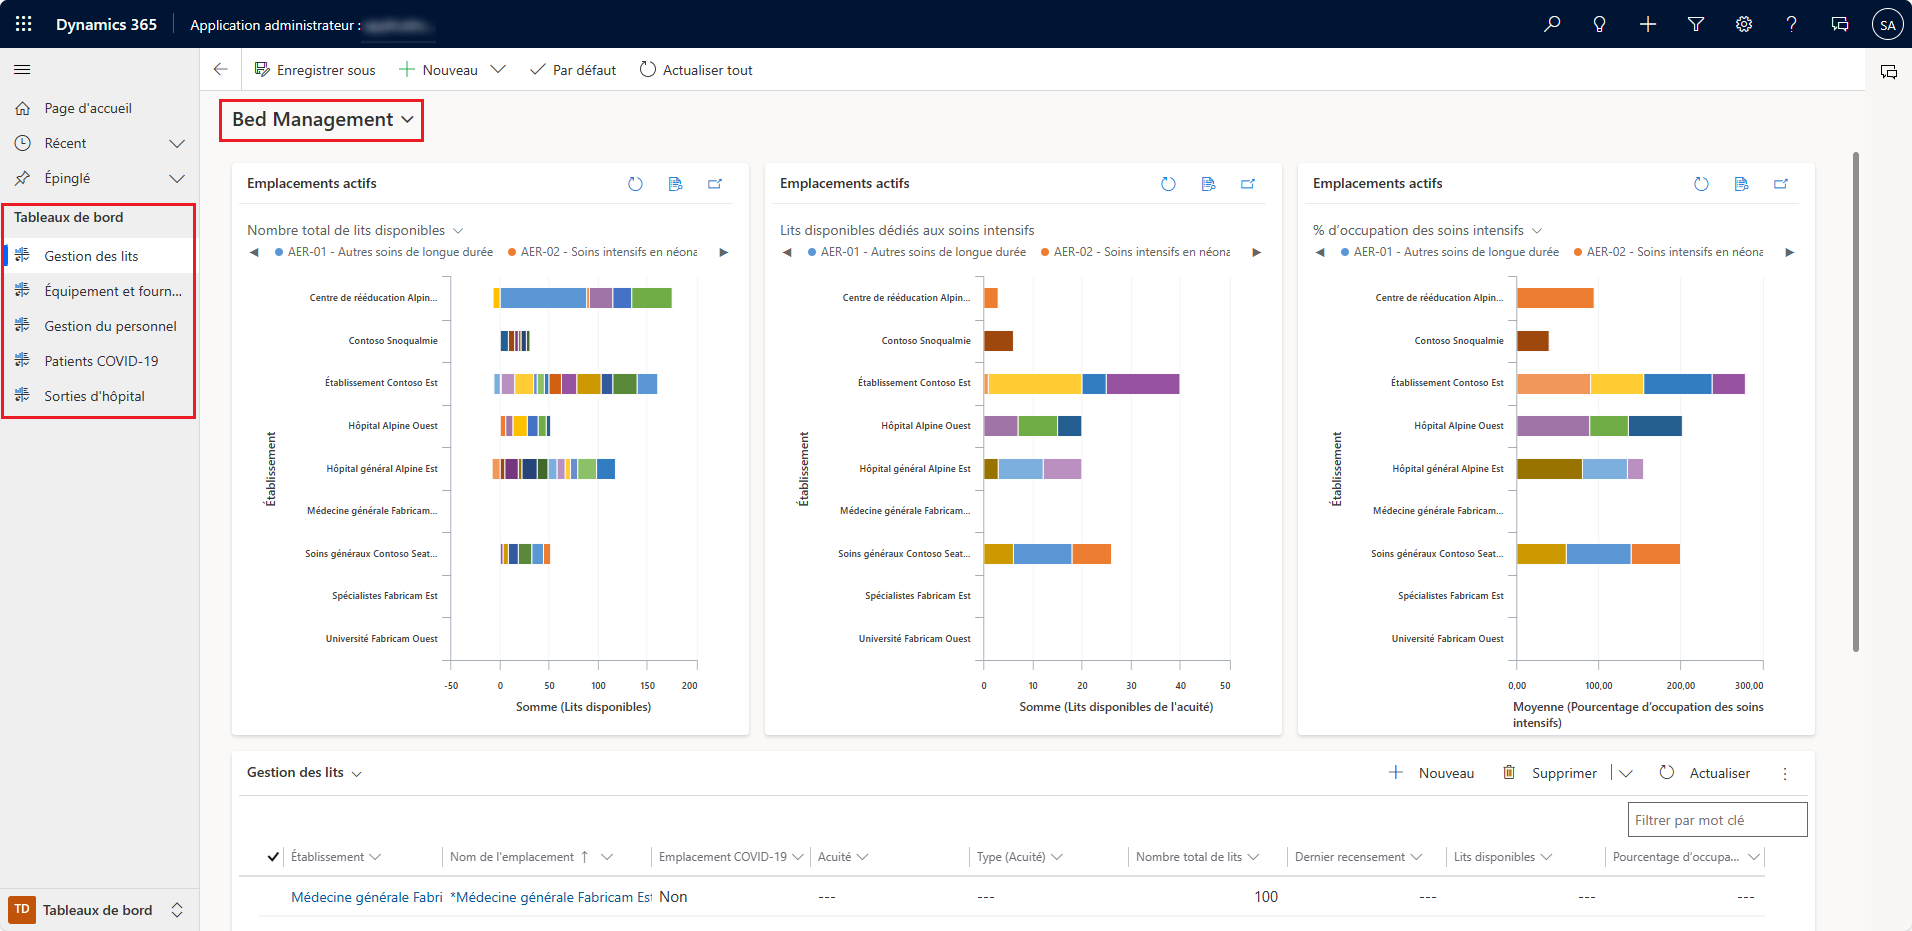Click AER-01 blue legend marker in first chart
Viewport: 1912px width, 931px height.
coord(280,253)
